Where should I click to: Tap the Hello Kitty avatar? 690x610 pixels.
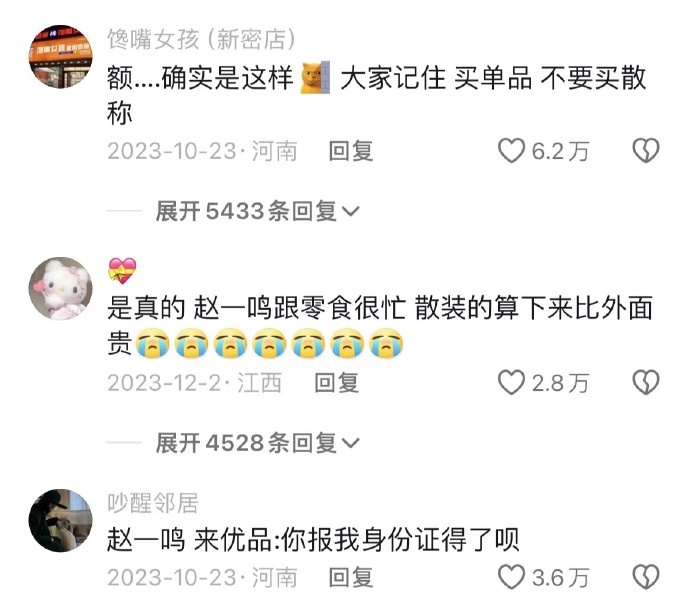pos(61,288)
